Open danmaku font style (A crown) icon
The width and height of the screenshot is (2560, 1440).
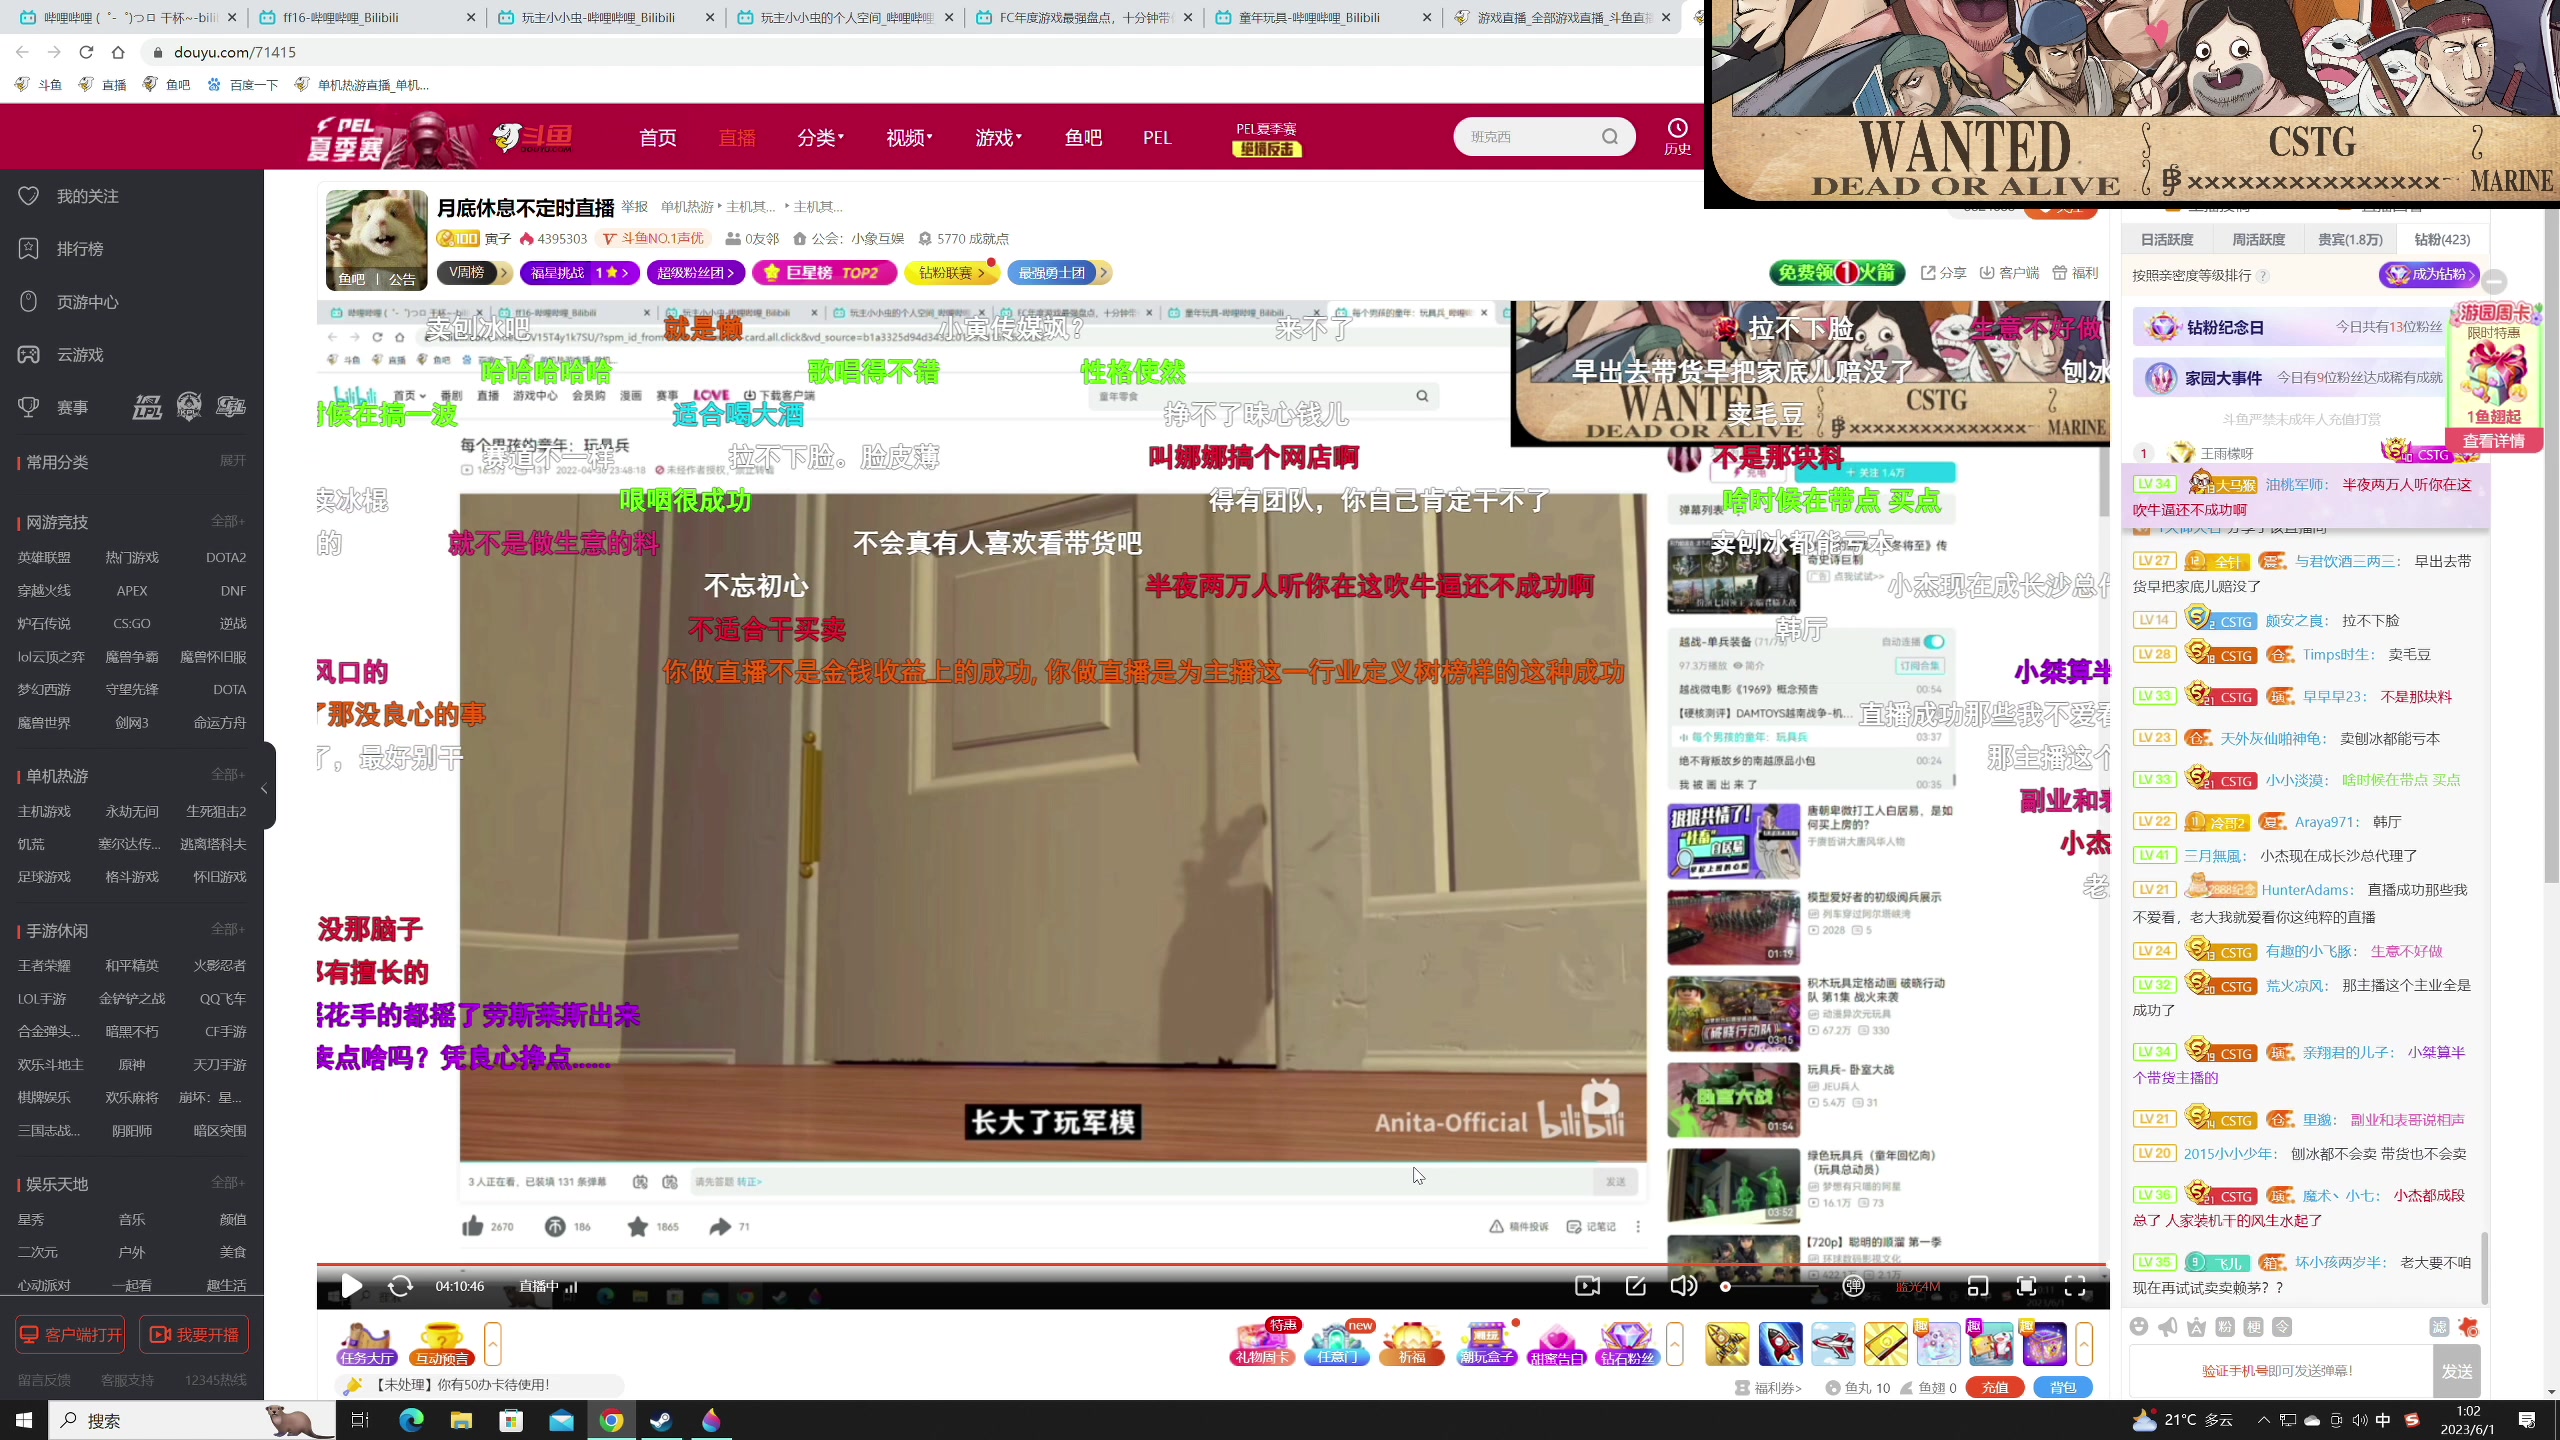pyautogui.click(x=2196, y=1327)
